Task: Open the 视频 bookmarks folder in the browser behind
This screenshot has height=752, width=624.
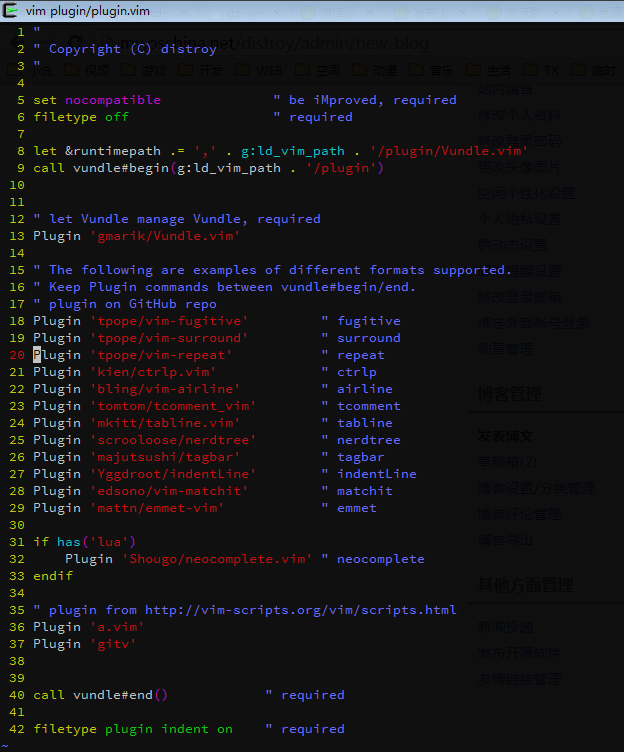Action: [x=89, y=70]
